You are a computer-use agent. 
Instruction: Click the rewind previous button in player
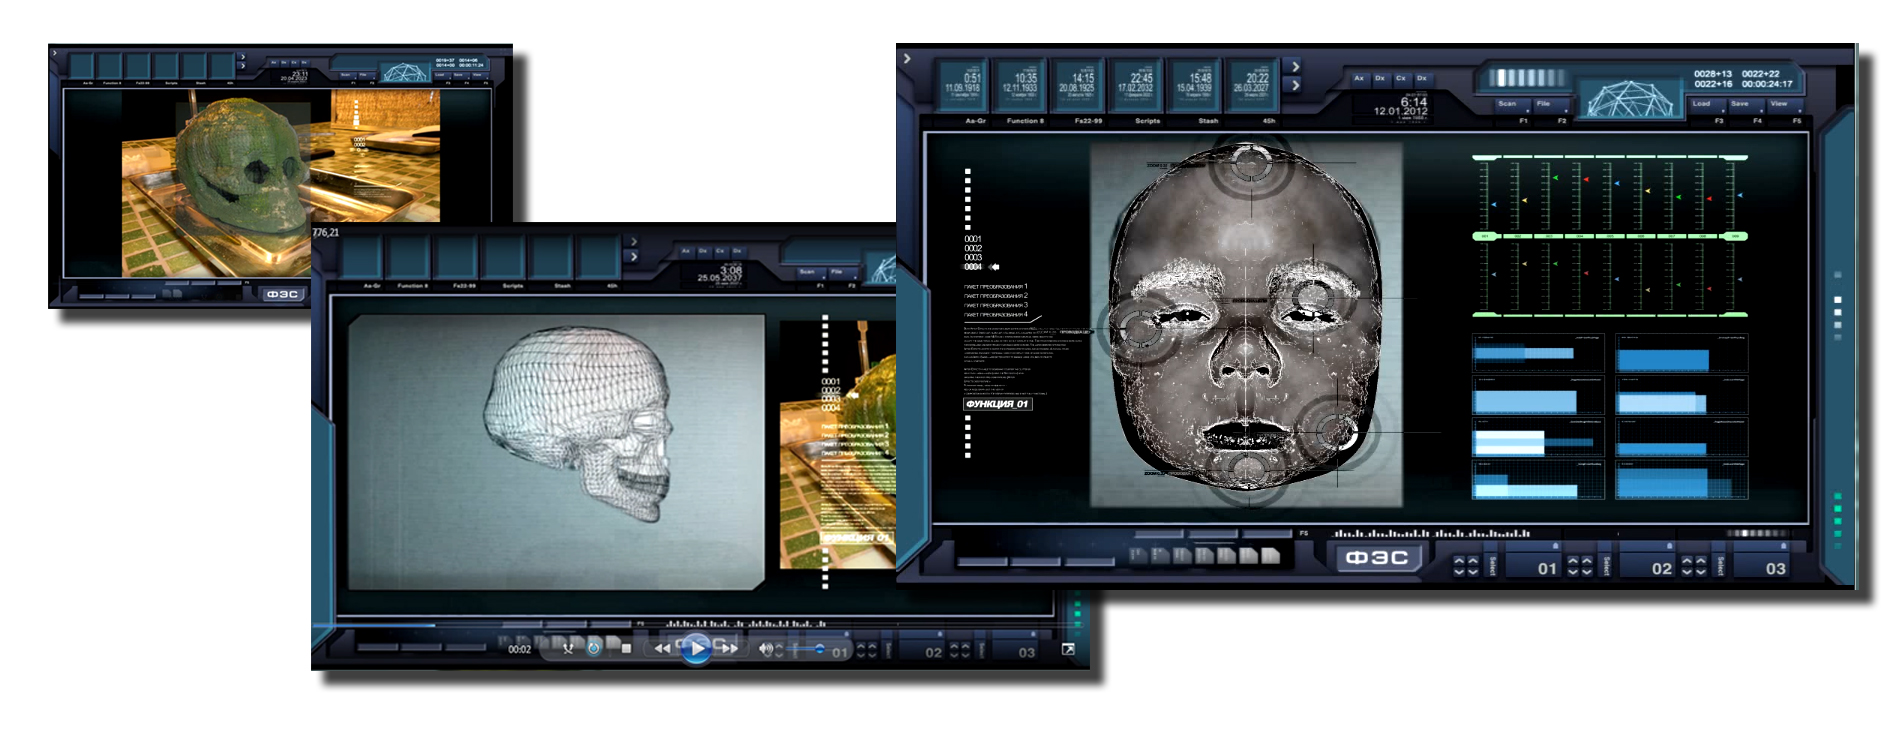click(663, 649)
